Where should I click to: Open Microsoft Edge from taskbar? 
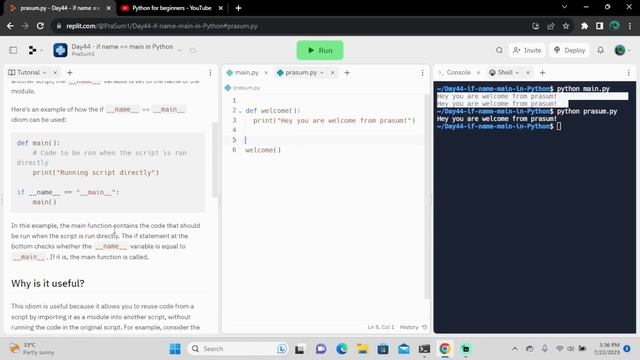point(342,349)
